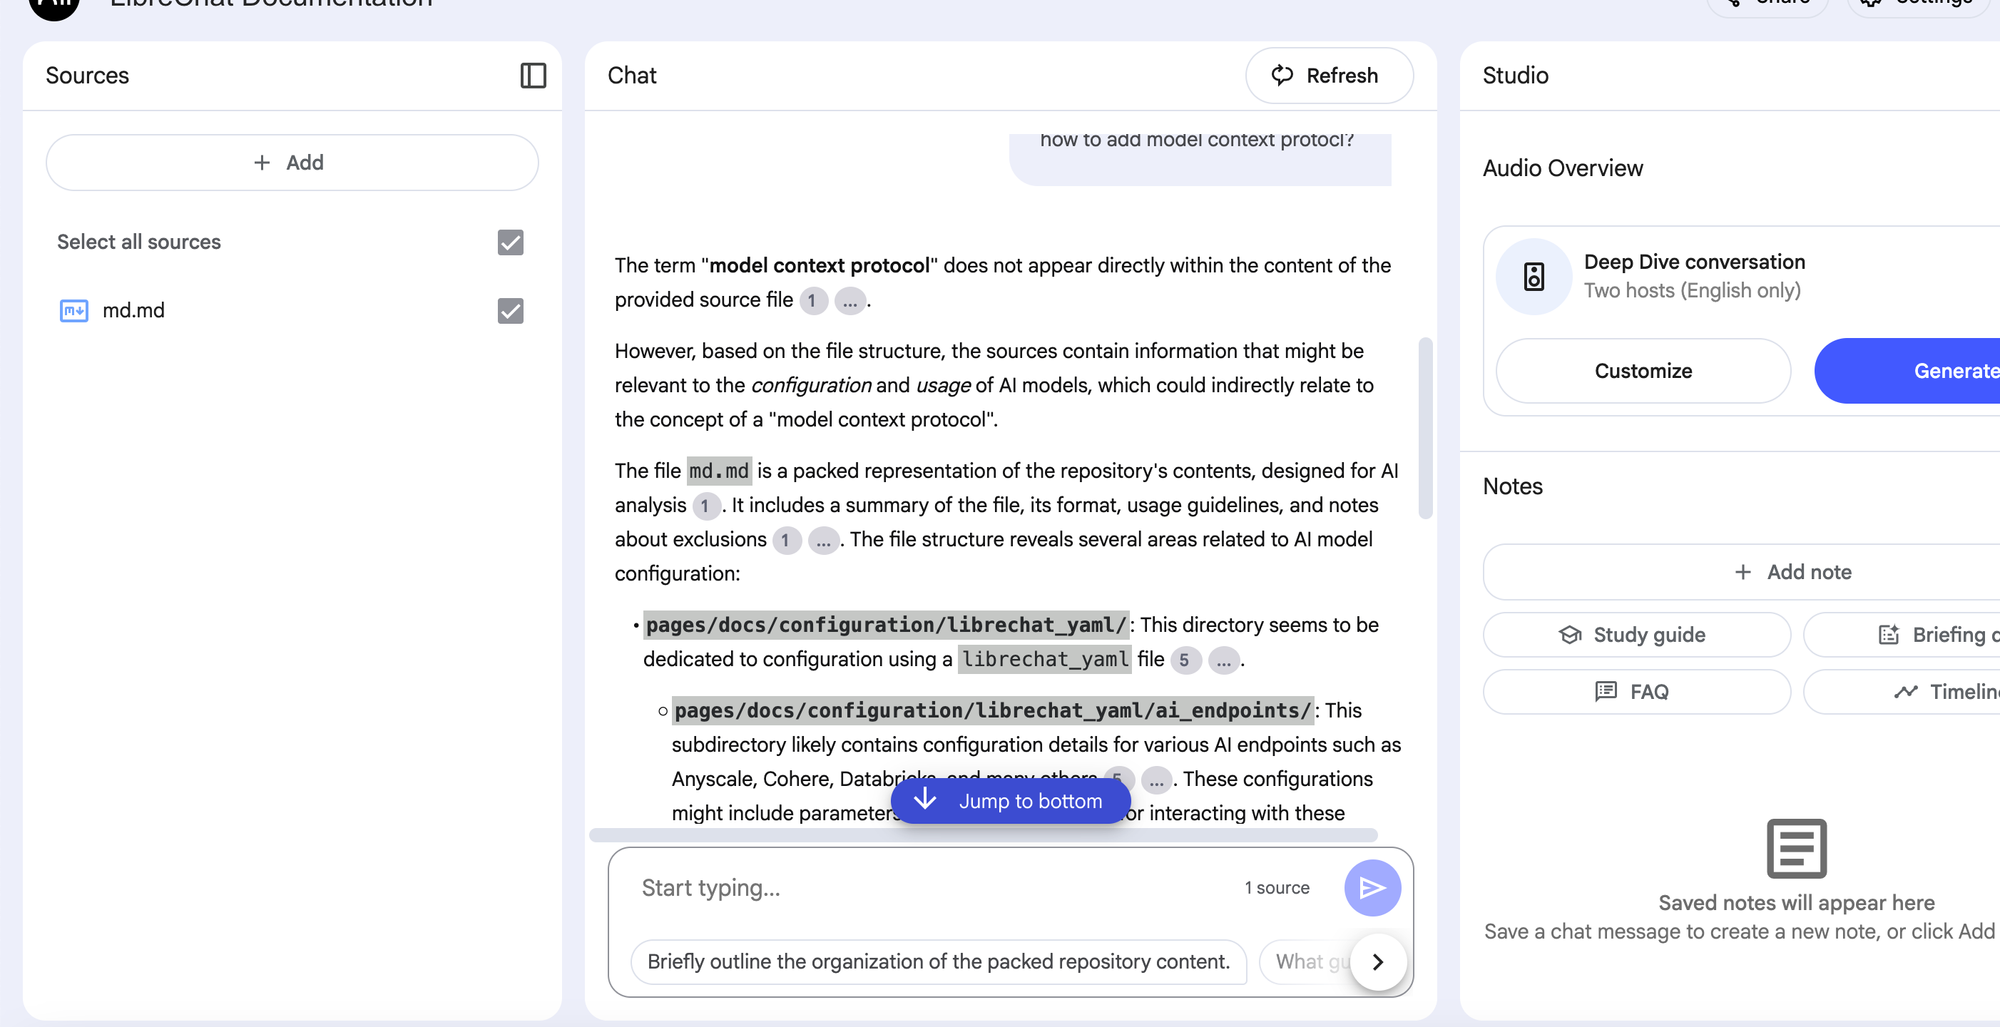Create a Briefing doc

coord(1902,635)
